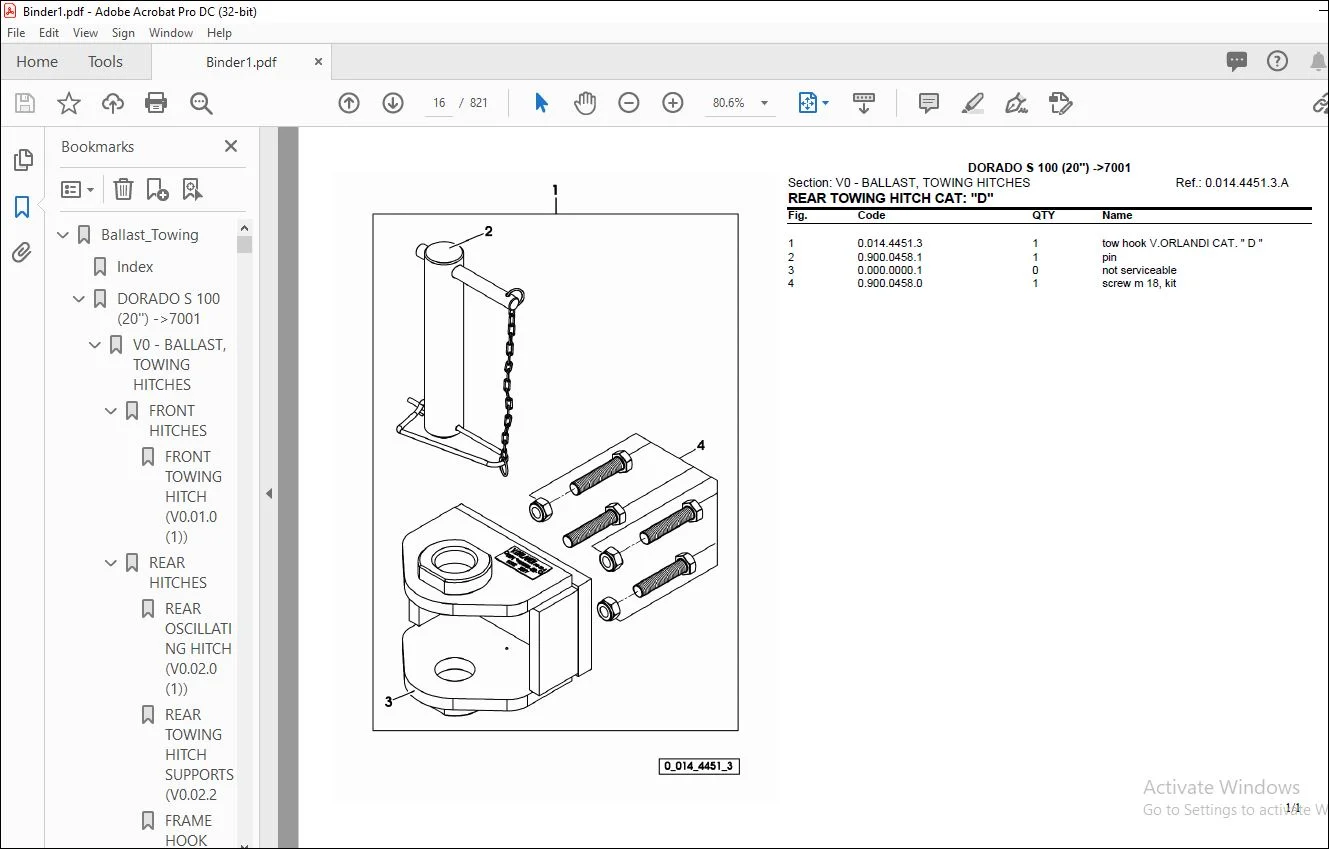Viewport: 1329px width, 849px height.
Task: Zoom out with the minus icon
Action: [629, 103]
